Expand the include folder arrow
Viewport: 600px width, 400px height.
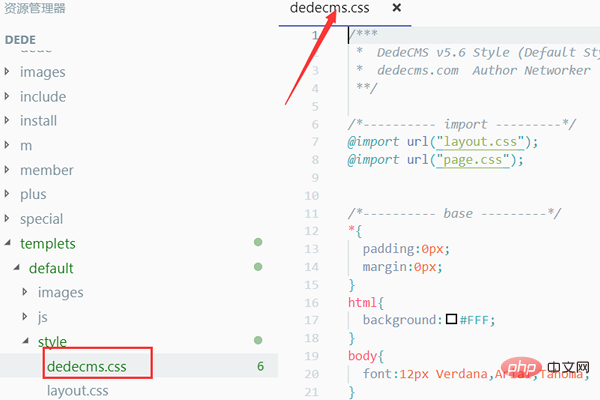click(7, 96)
